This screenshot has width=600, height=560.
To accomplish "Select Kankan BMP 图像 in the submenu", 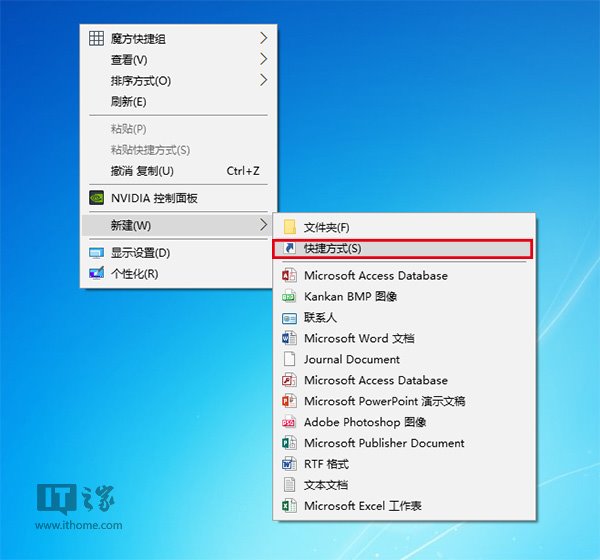I will point(404,296).
